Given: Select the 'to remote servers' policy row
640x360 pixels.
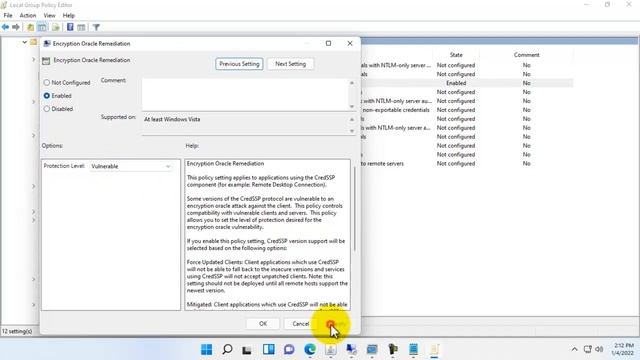Looking at the screenshot, I should [467, 163].
